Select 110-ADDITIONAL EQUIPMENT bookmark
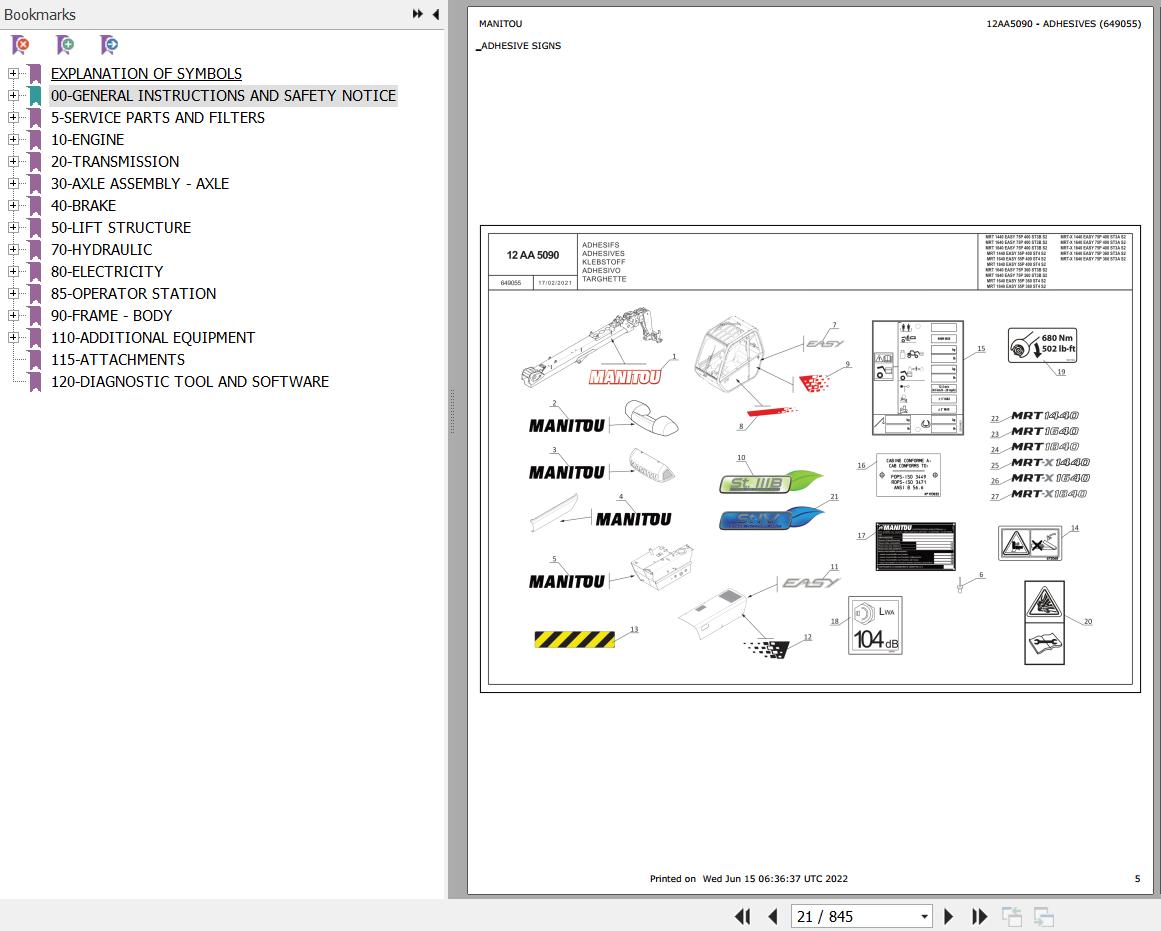This screenshot has height=931, width=1161. (153, 338)
